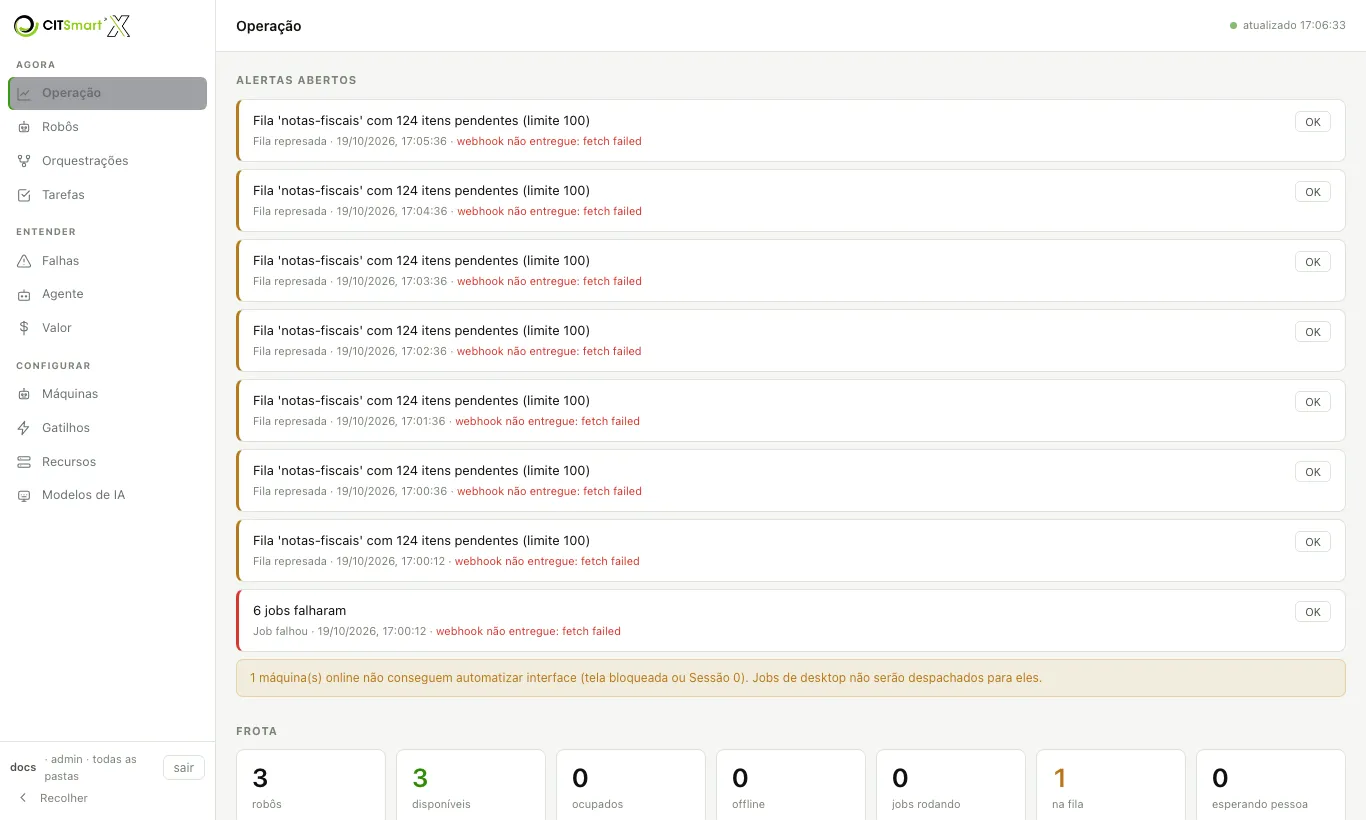Click the Operação chart icon in sidebar

pos(24,93)
